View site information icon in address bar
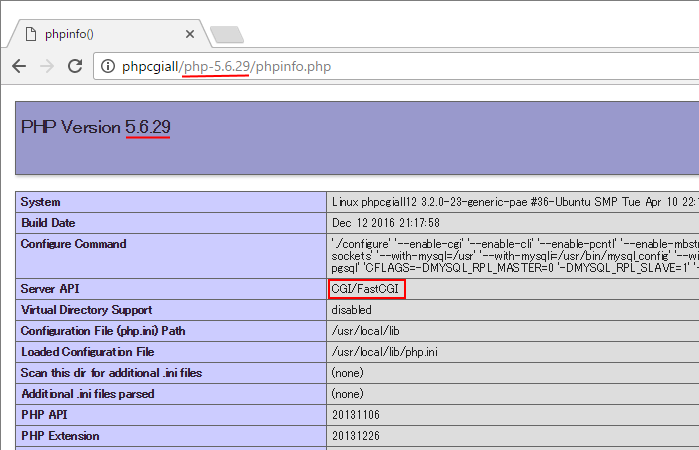The height and width of the screenshot is (450, 699). pos(107,66)
